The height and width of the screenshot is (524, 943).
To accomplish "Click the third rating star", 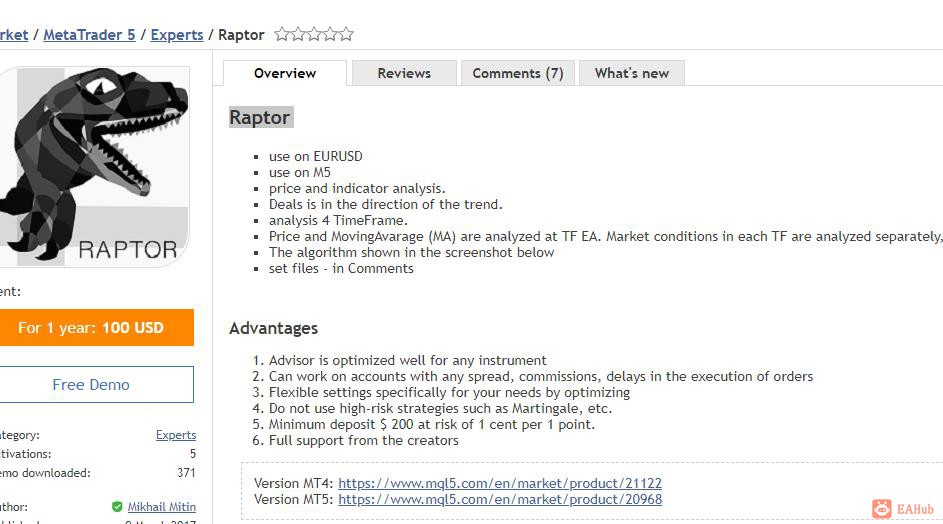I will pos(314,34).
